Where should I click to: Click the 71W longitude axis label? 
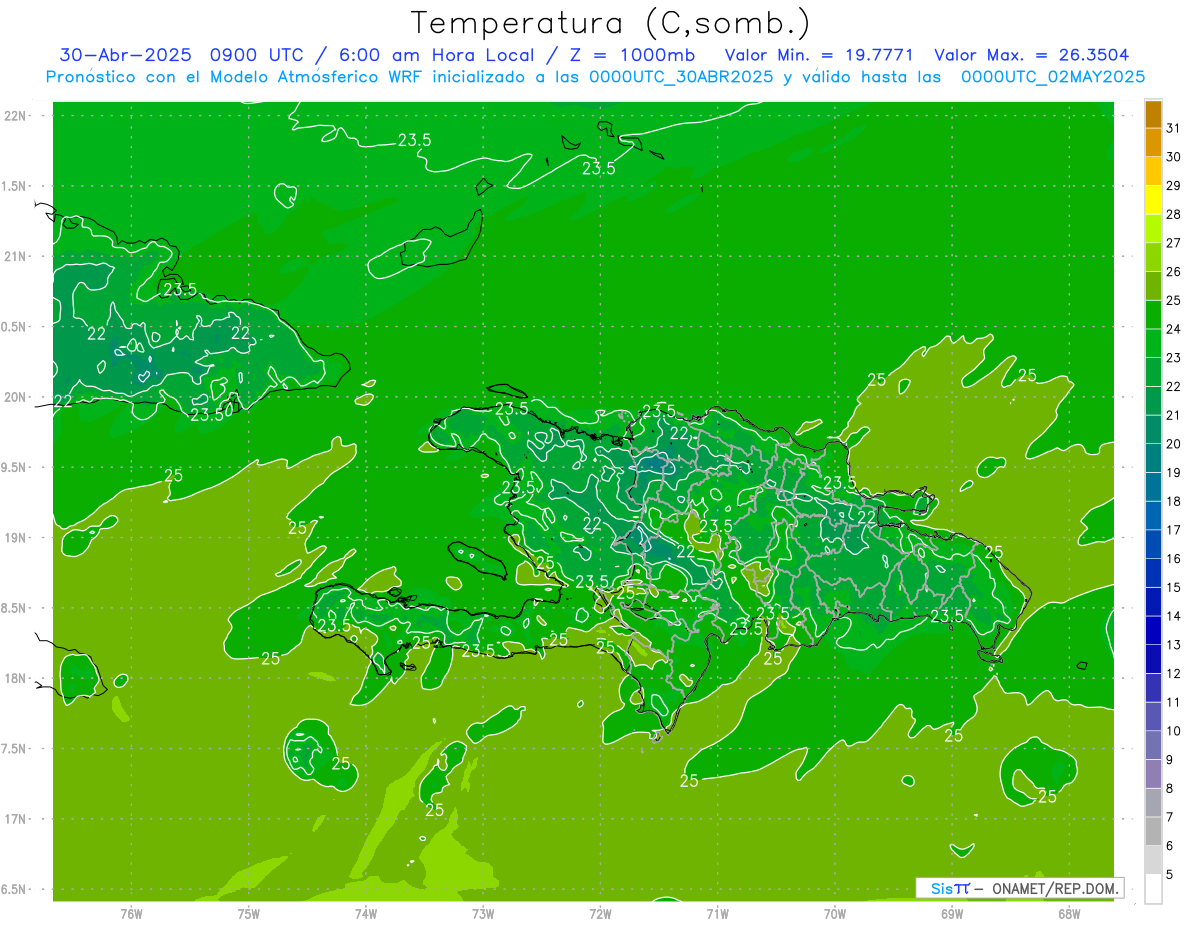(717, 913)
